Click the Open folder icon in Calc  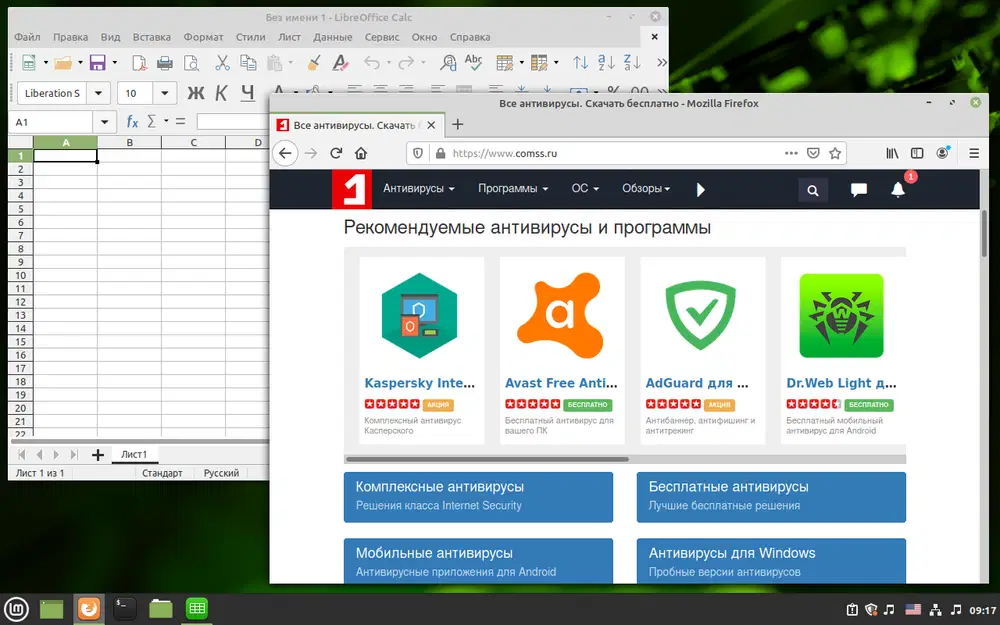click(x=62, y=62)
